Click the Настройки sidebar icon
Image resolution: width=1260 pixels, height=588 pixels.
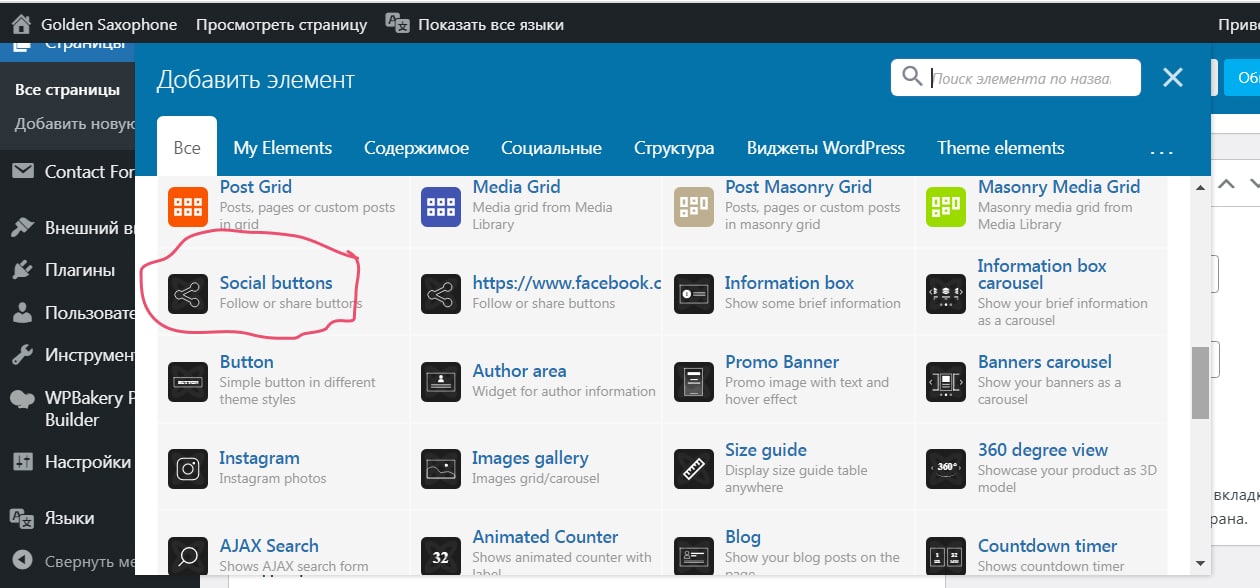(x=22, y=462)
